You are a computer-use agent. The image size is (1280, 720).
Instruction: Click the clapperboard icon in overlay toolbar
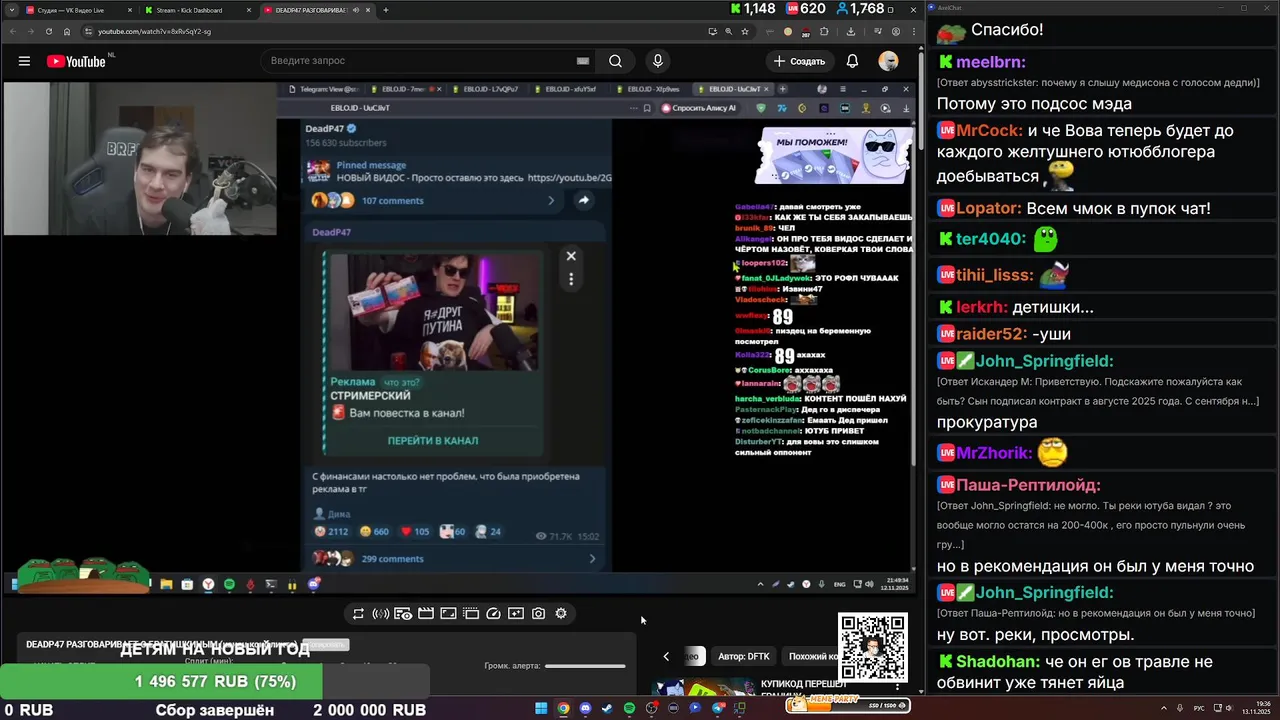tap(426, 613)
